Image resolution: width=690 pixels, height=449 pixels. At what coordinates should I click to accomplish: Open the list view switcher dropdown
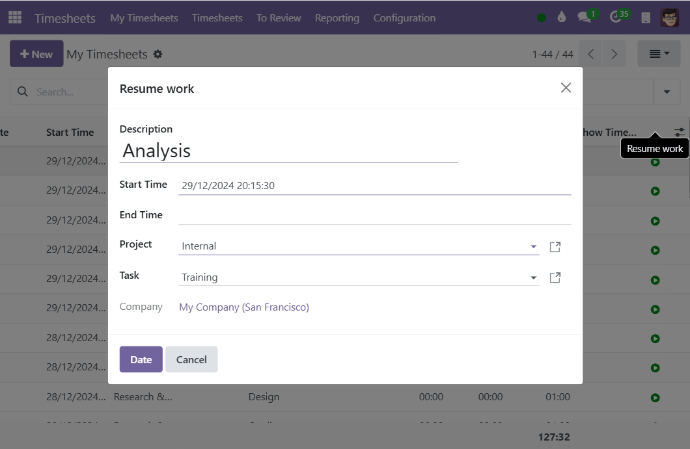click(659, 54)
